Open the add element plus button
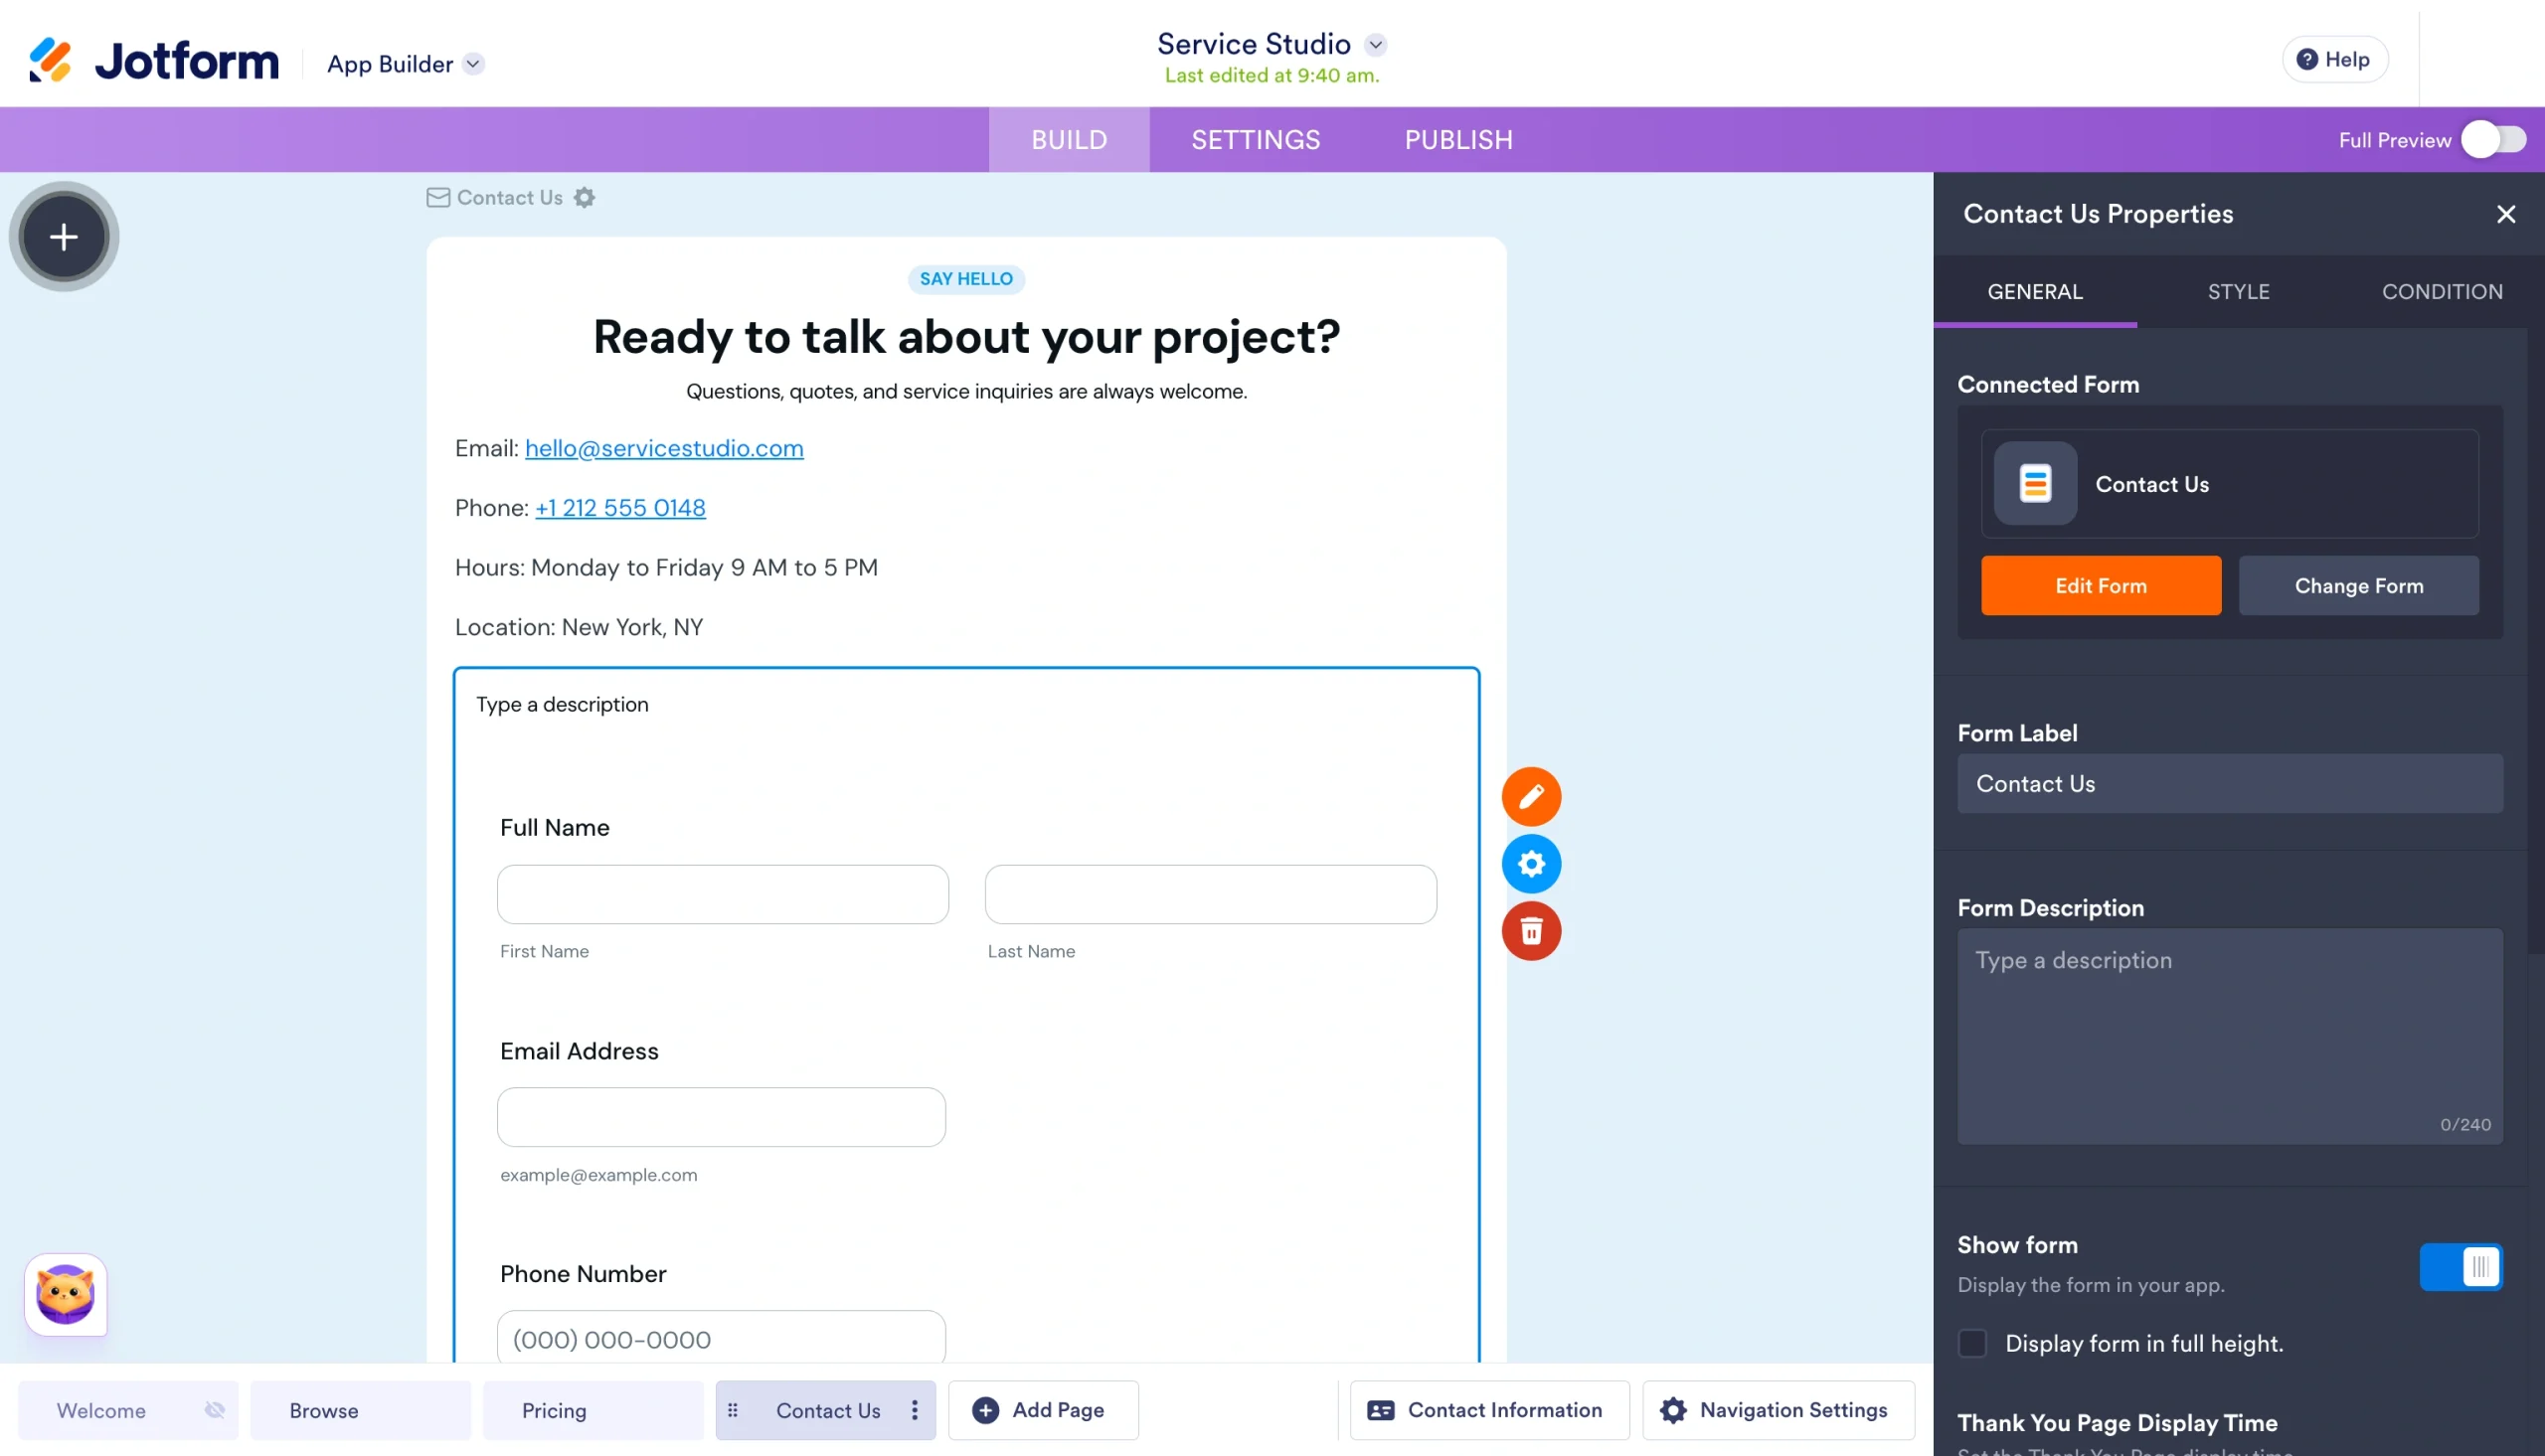2545x1456 pixels. coord(64,237)
